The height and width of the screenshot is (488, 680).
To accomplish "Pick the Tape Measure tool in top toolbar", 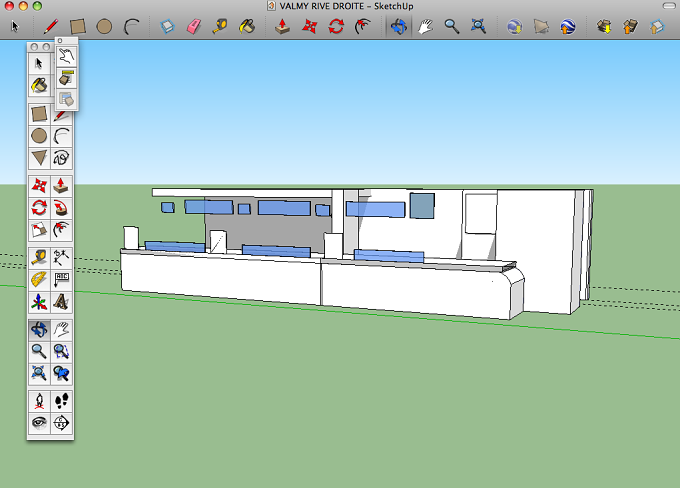I will click(220, 26).
